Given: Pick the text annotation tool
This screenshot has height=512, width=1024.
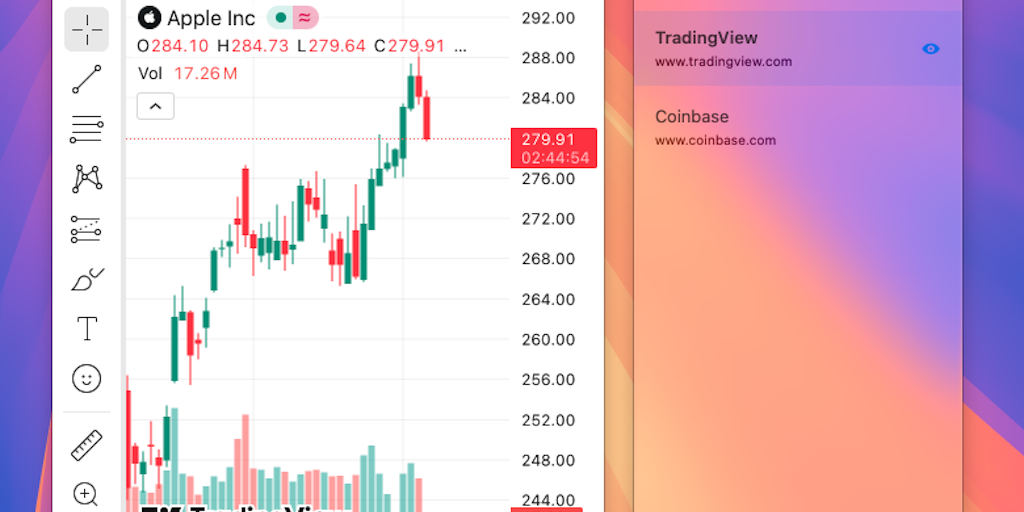Looking at the screenshot, I should tap(87, 328).
